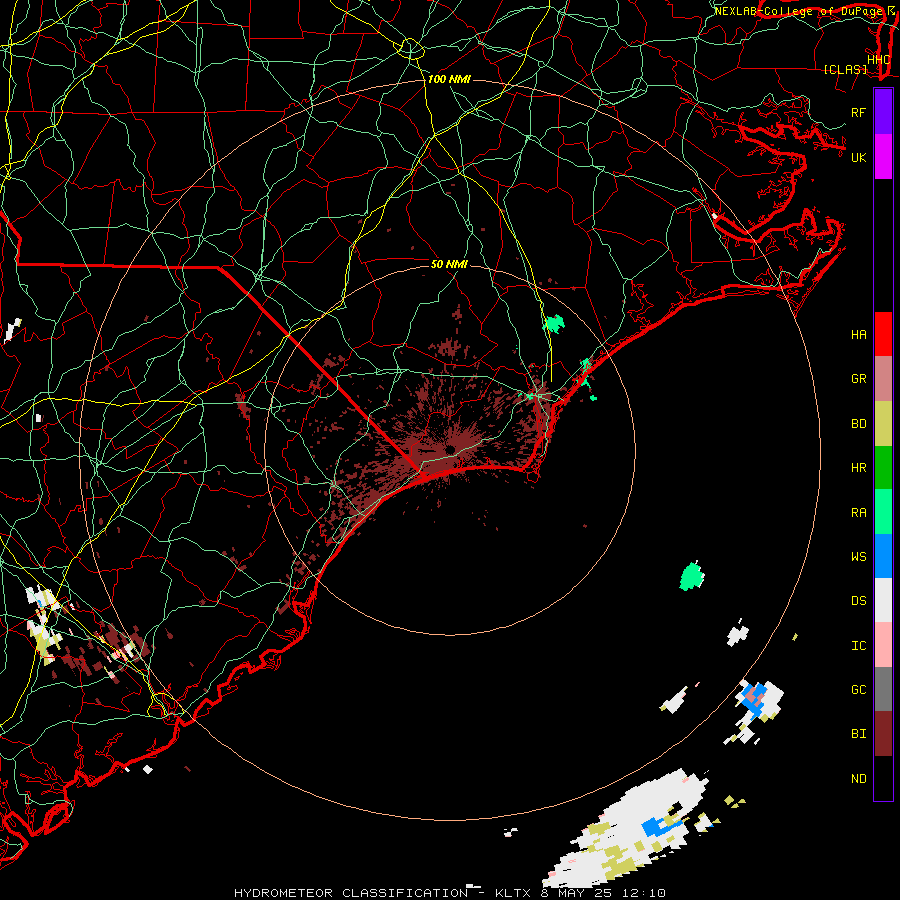Screen dimensions: 900x900
Task: Select the GC gray legend swatch
Action: [883, 689]
